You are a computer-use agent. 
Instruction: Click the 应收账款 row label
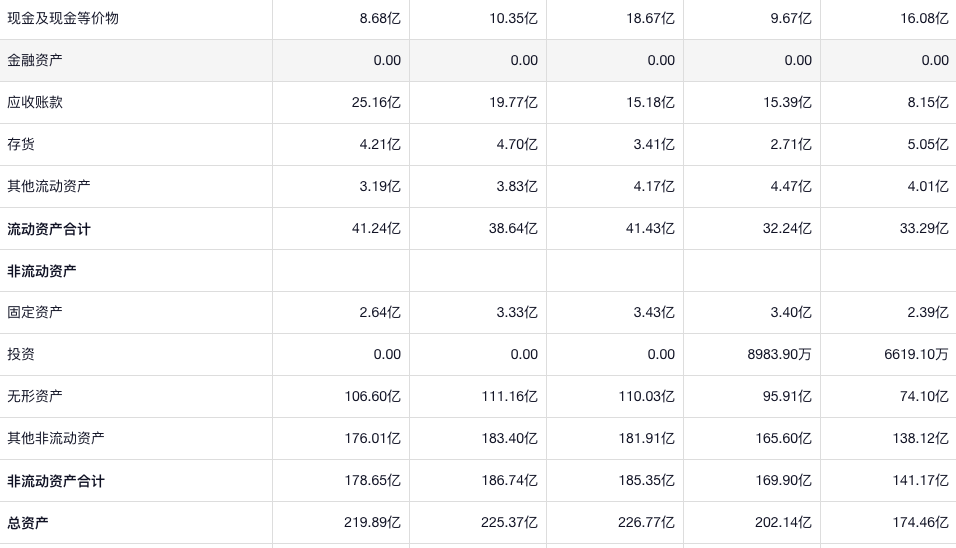pos(35,102)
